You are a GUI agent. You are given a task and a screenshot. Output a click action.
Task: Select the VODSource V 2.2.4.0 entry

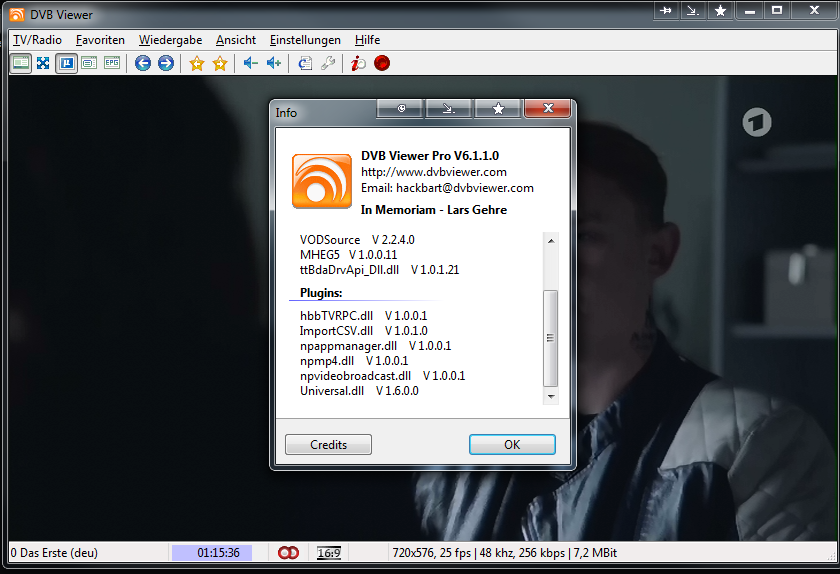point(357,240)
